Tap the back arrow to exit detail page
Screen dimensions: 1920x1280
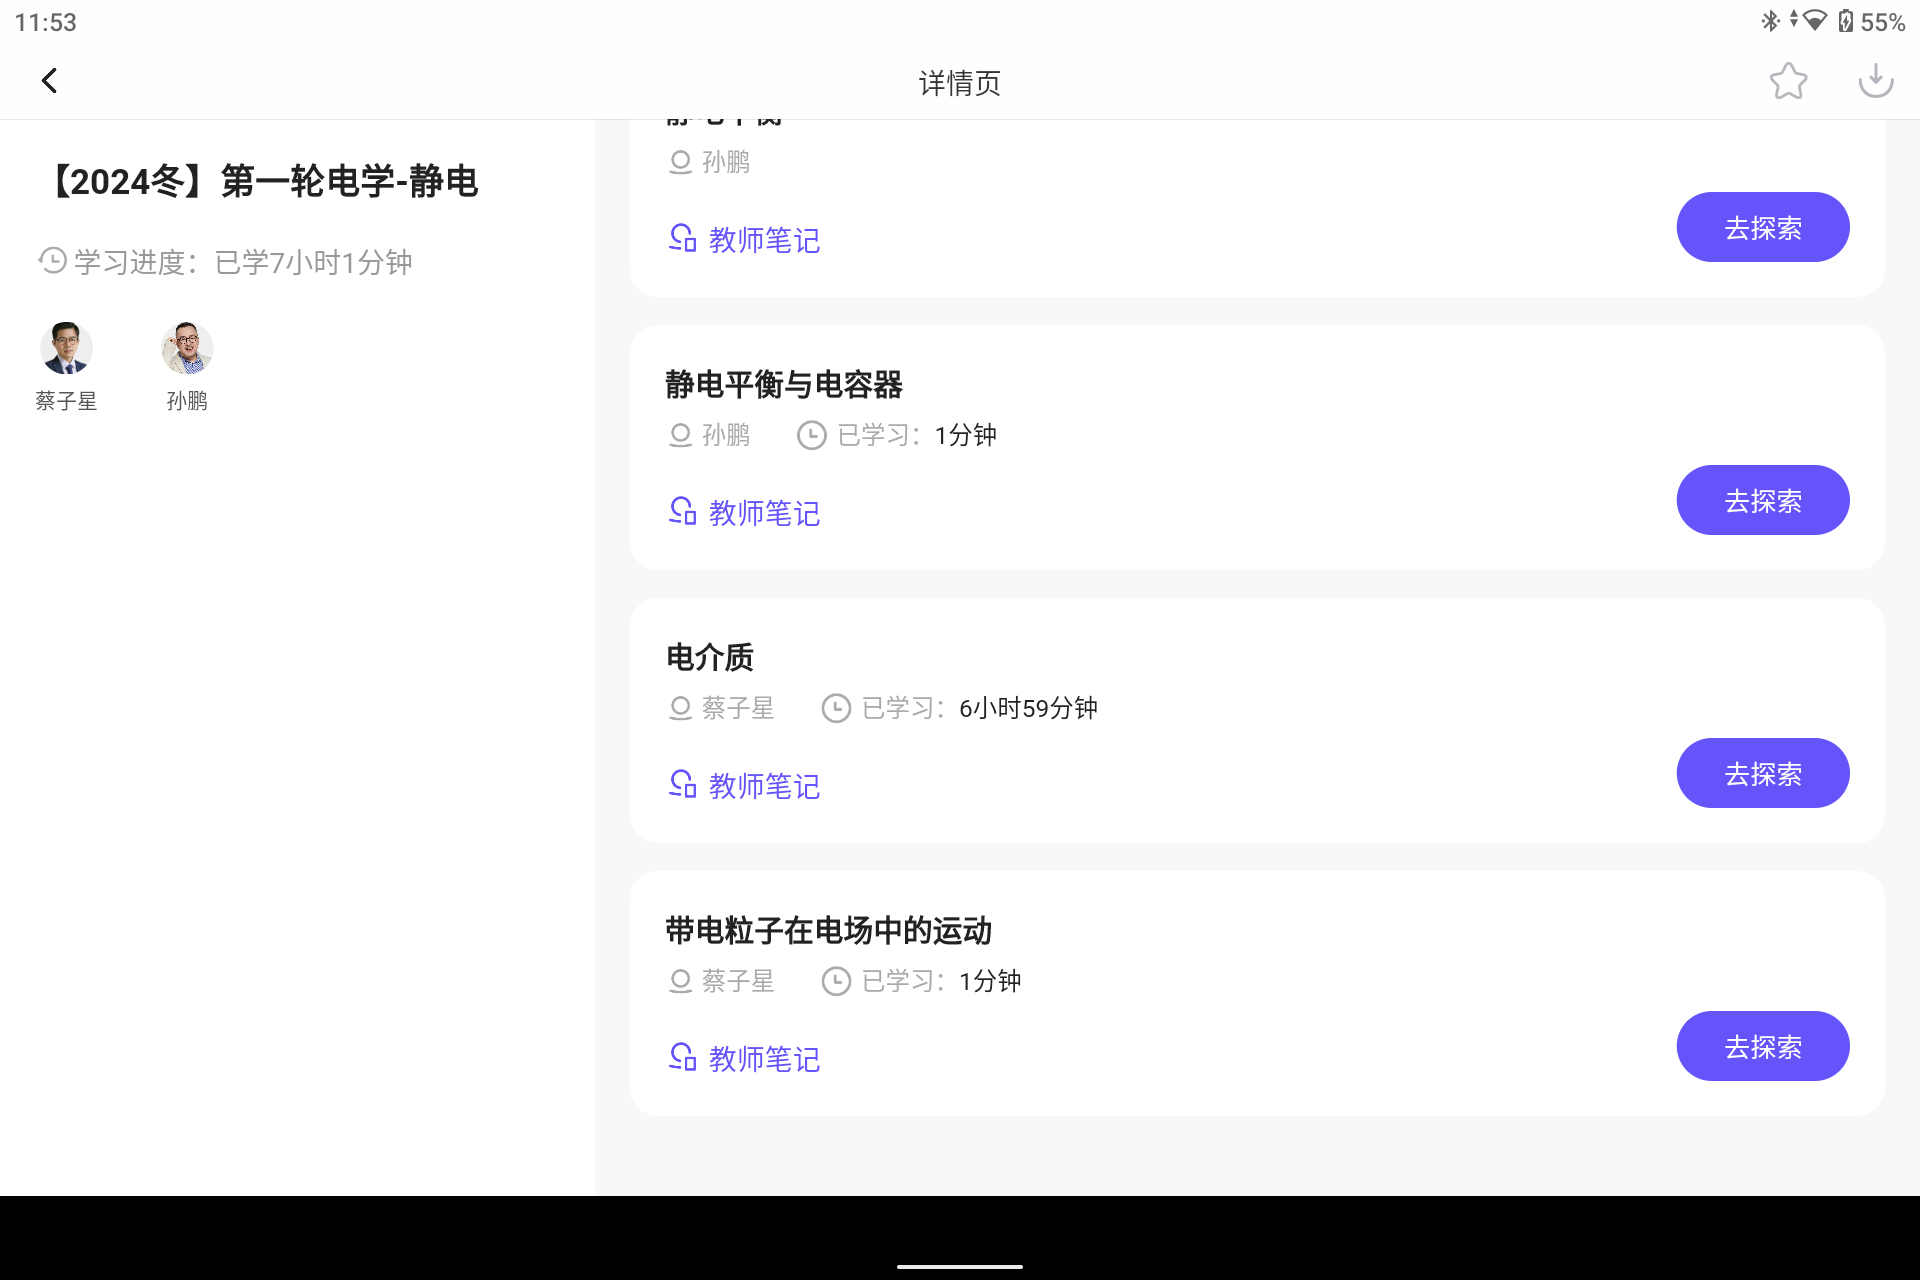48,80
